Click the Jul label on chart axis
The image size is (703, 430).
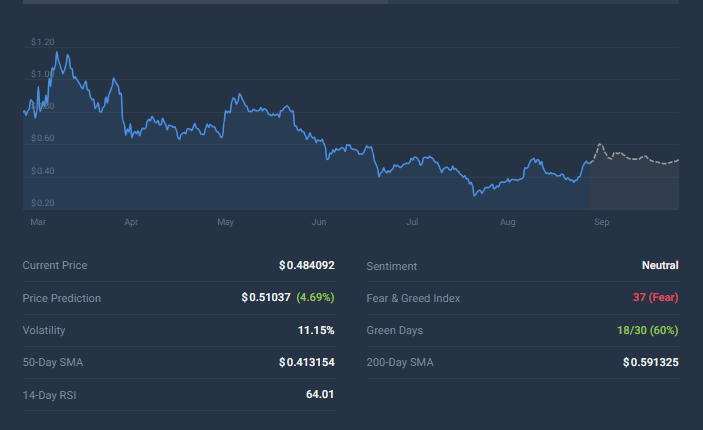tap(412, 222)
